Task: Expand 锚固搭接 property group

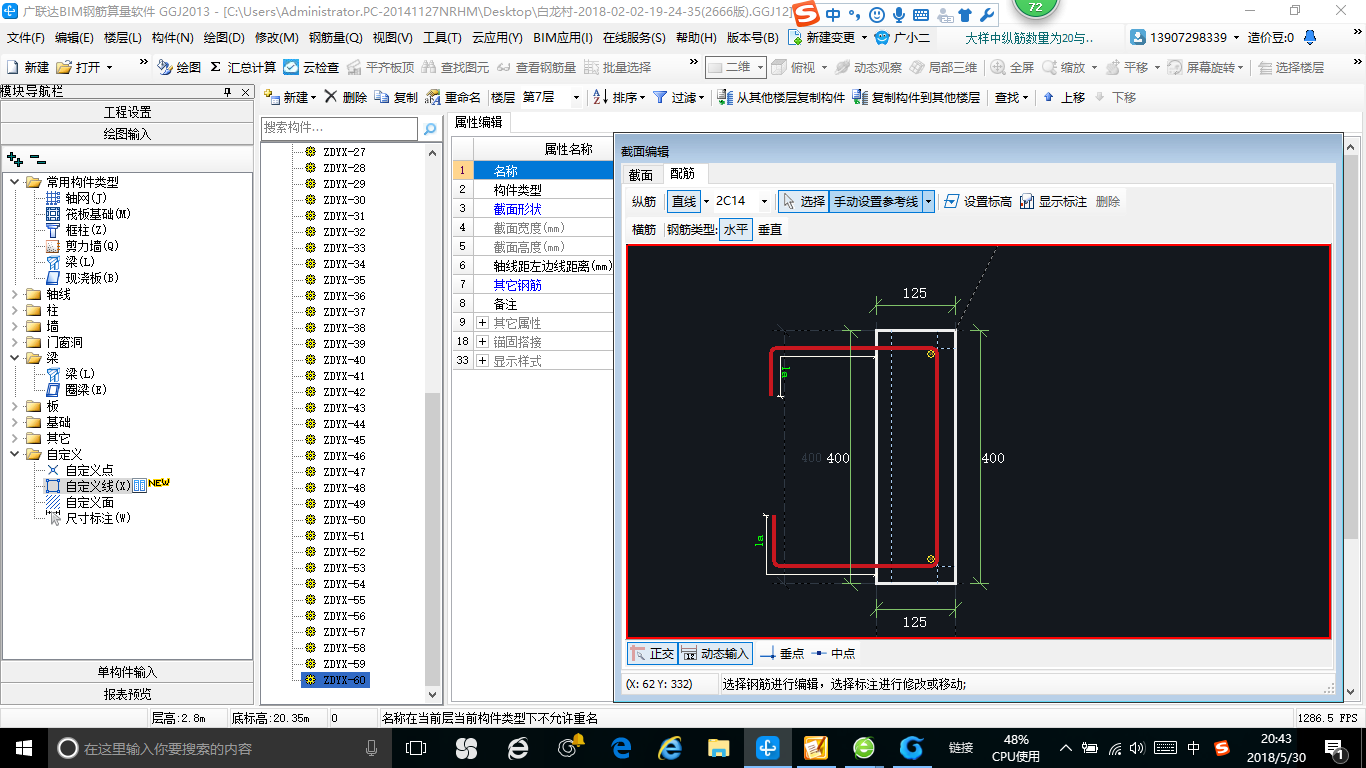Action: (x=483, y=342)
